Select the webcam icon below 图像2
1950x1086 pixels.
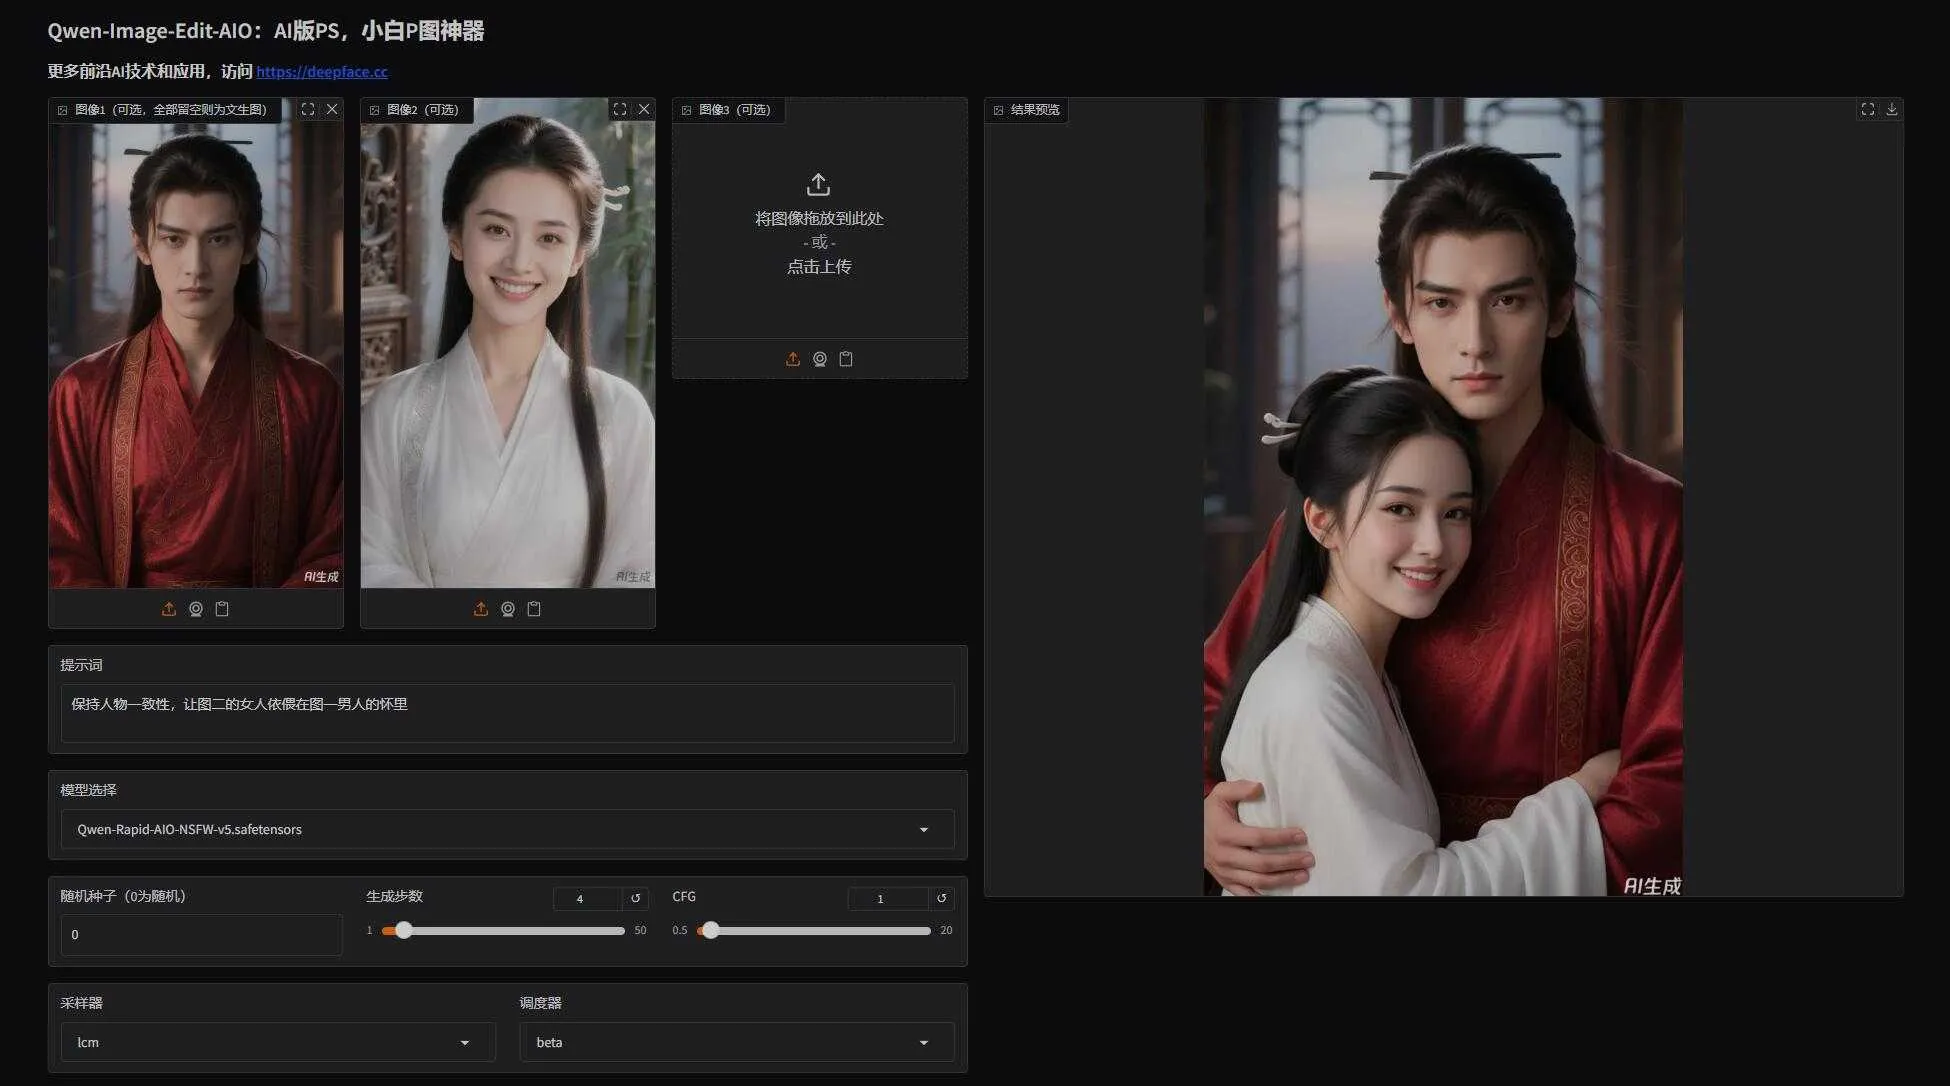click(507, 608)
